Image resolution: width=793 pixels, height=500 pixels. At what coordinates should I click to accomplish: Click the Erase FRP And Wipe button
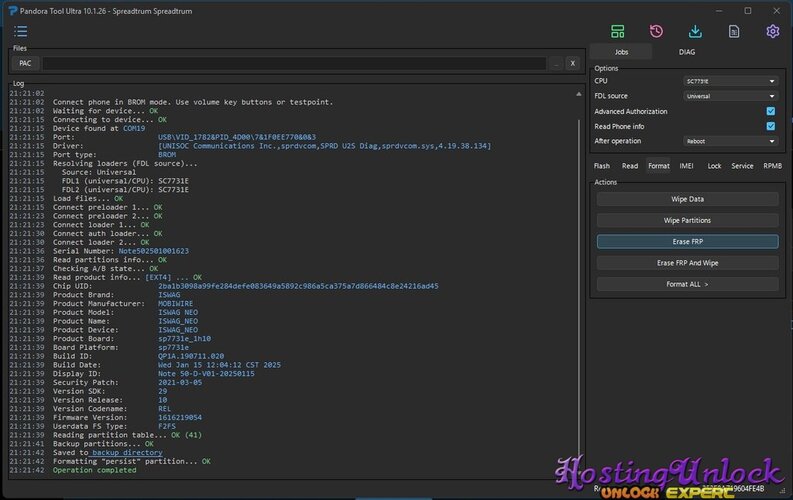[687, 263]
